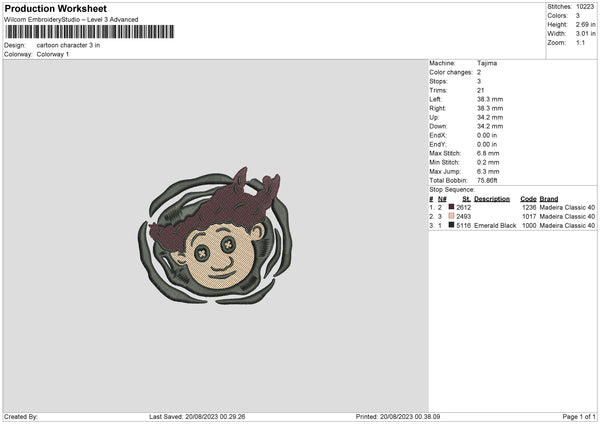Click the design name 'cartoon character 3 in'
Screen dimensions: 600x424
pos(68,45)
